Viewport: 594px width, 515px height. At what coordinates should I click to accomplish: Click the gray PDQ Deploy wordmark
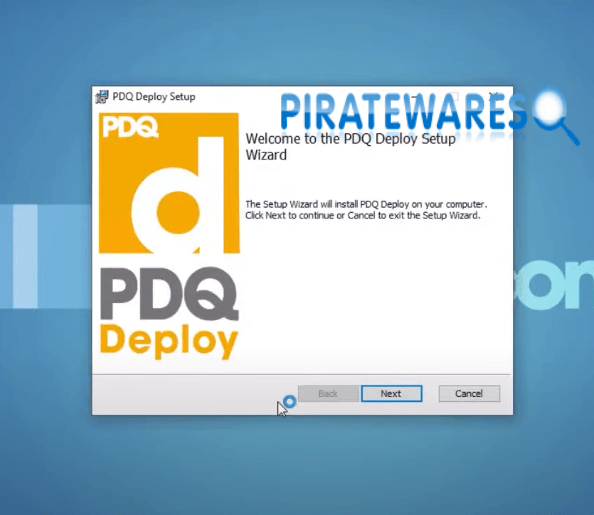[169, 313]
